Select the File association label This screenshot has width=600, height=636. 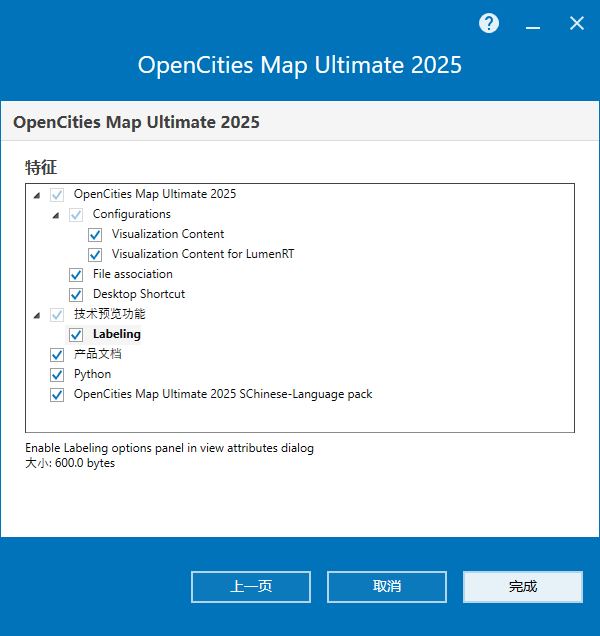133,274
